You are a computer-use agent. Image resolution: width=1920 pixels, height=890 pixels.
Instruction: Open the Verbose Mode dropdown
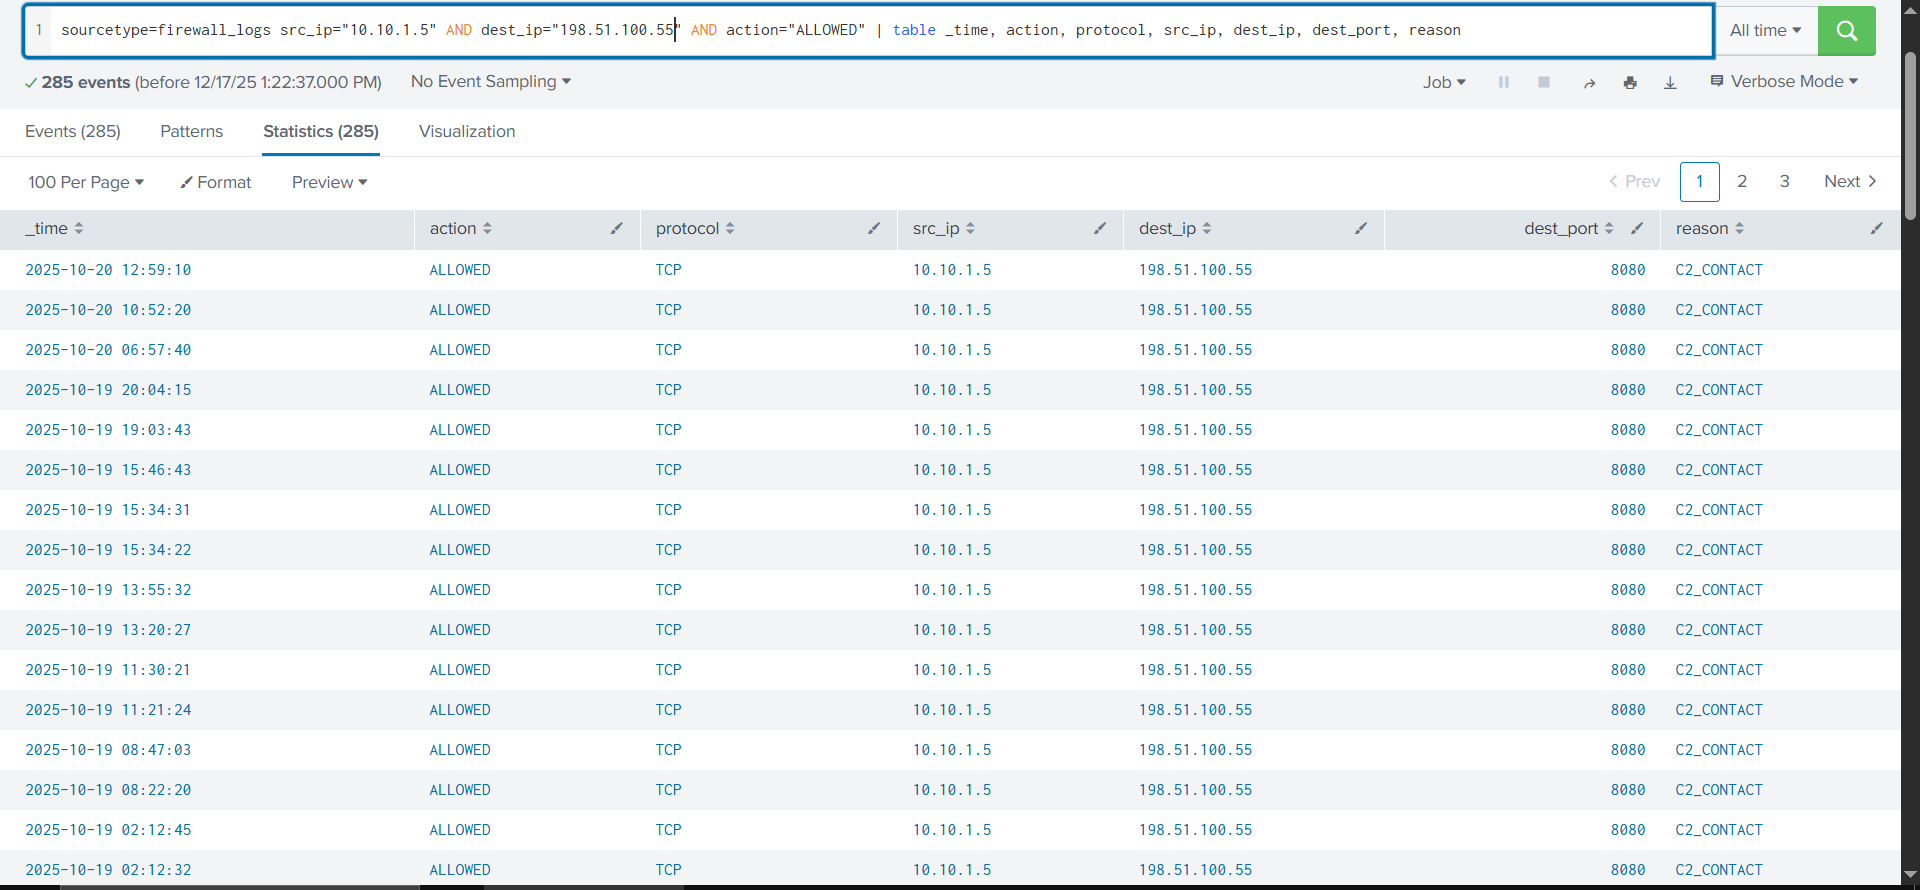[1785, 82]
